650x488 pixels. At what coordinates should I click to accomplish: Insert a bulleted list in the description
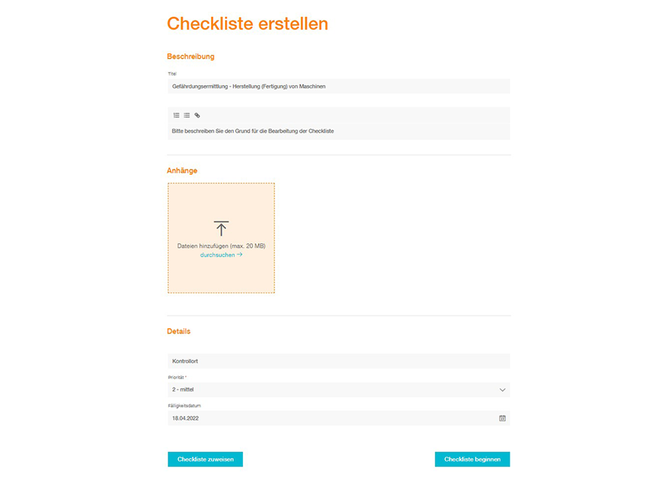click(x=187, y=115)
